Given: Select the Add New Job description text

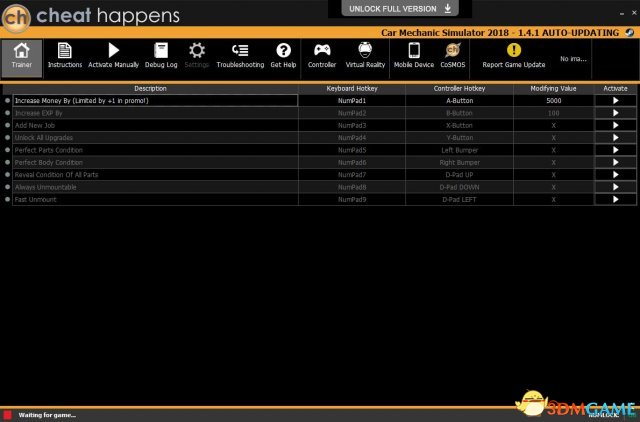Looking at the screenshot, I should (35, 125).
